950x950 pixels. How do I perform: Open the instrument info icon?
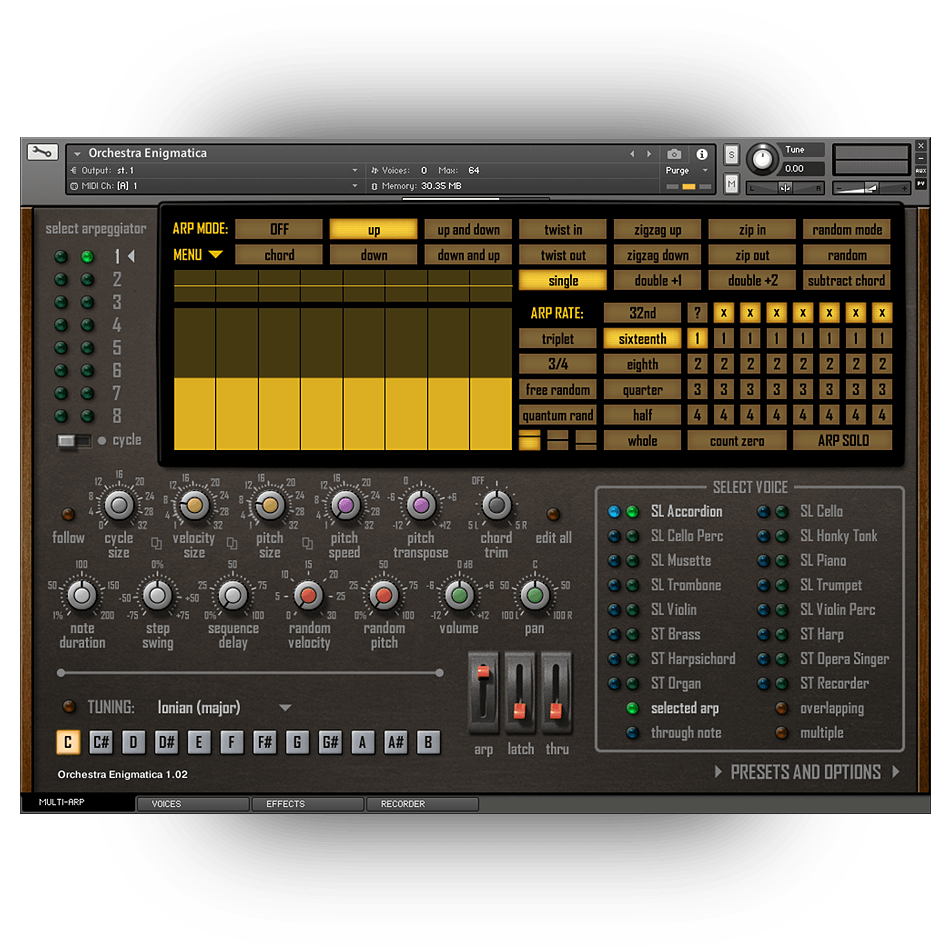click(x=702, y=154)
